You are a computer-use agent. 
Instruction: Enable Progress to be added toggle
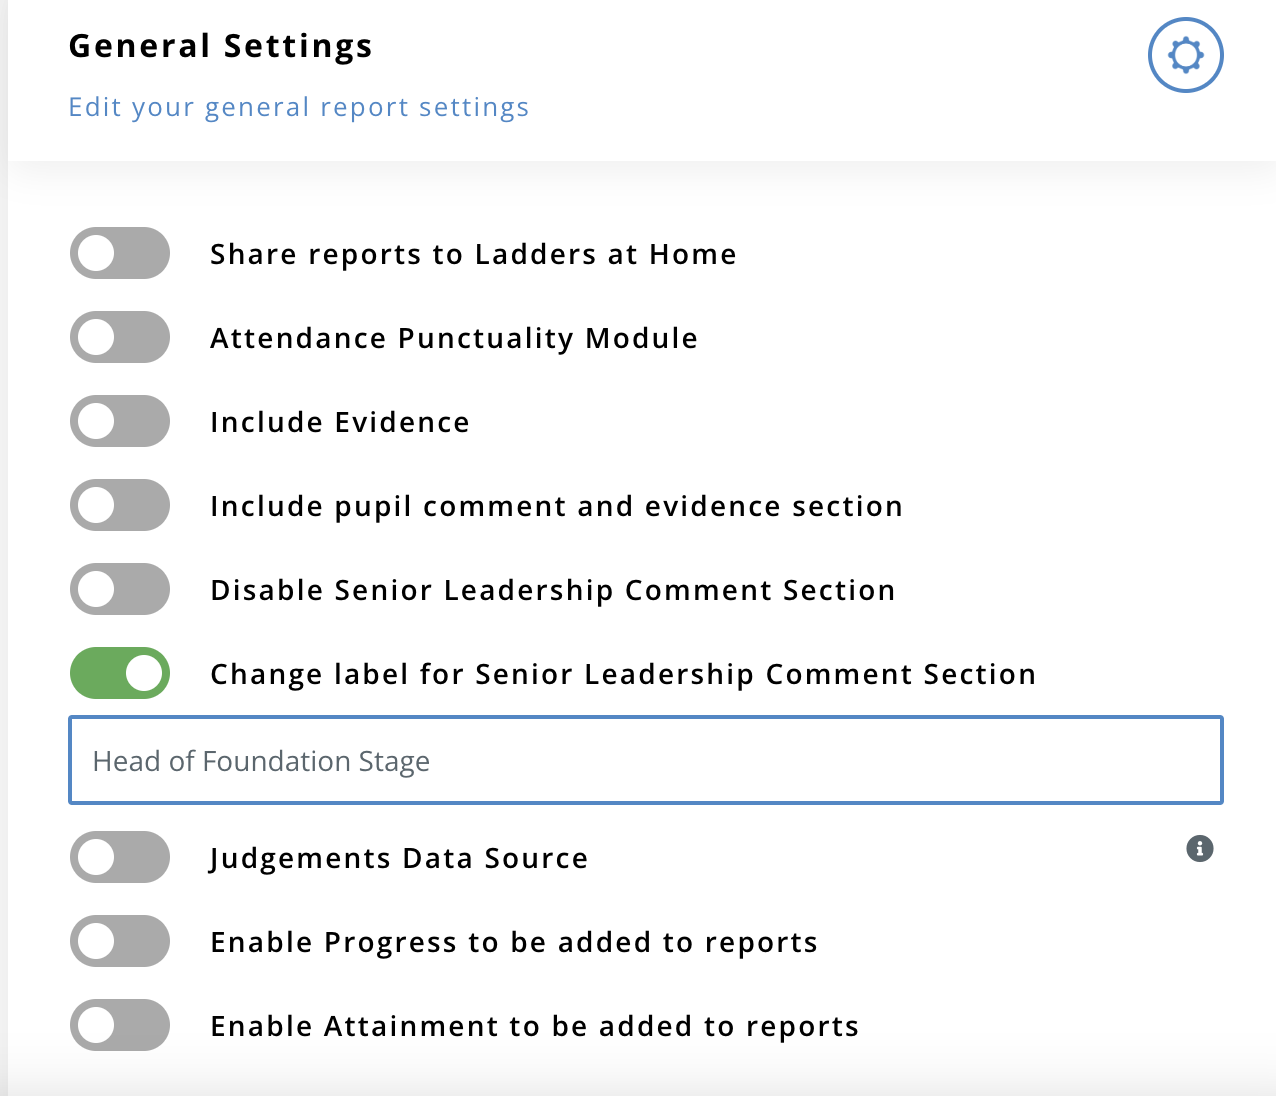(120, 941)
